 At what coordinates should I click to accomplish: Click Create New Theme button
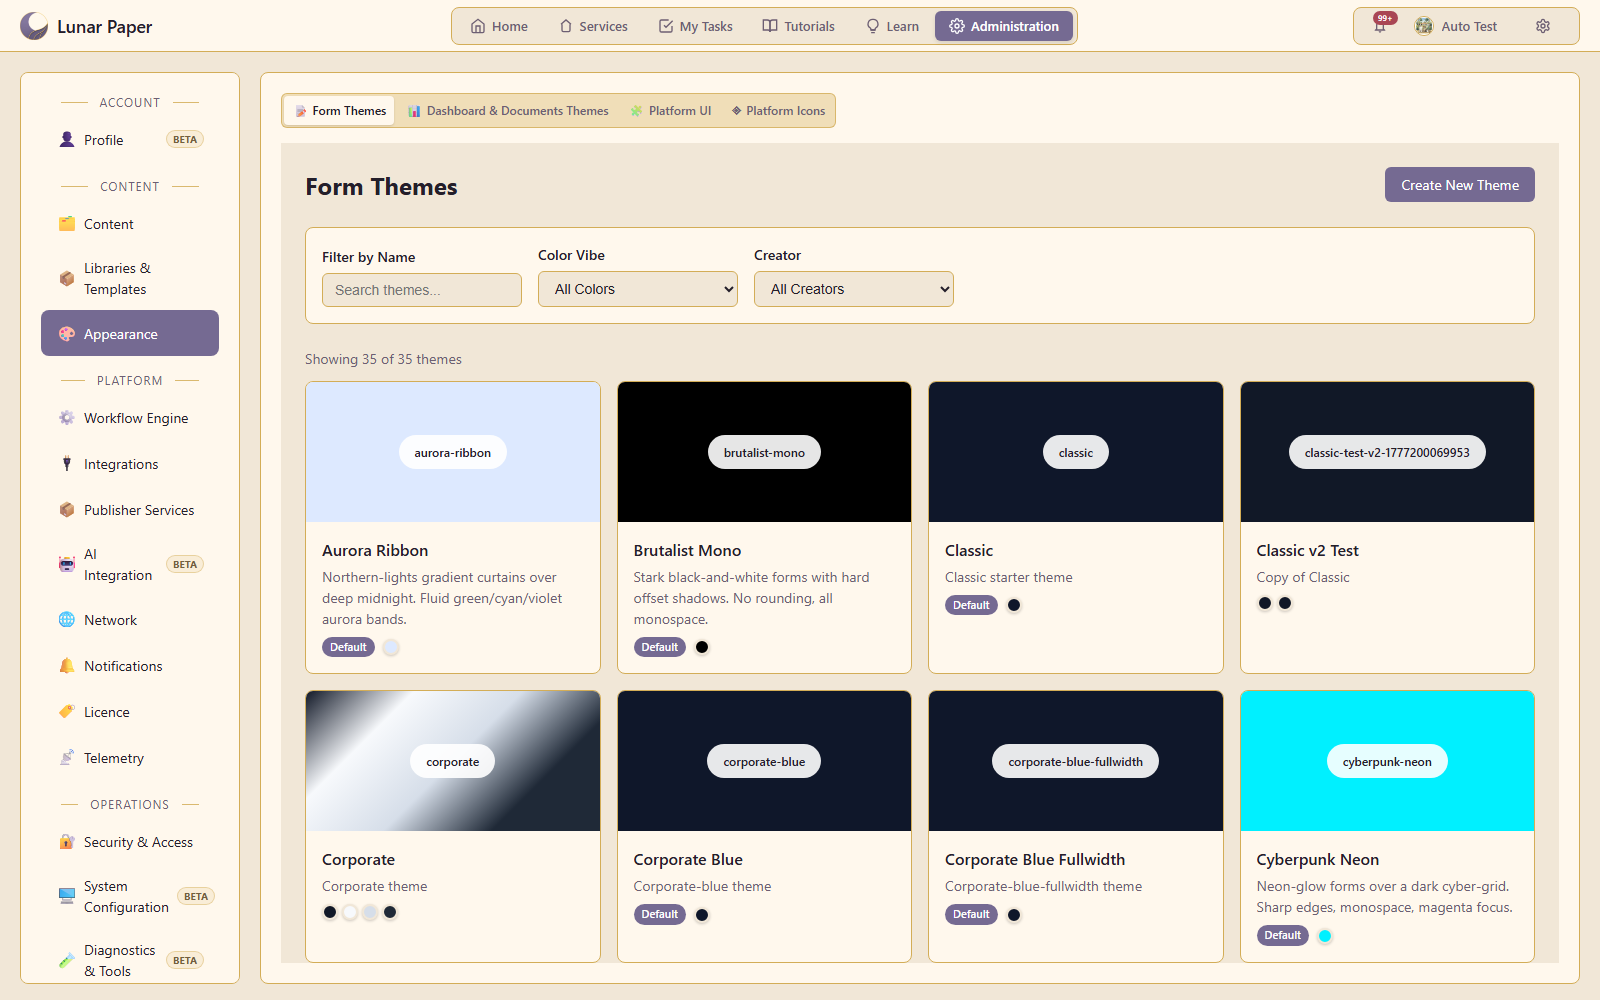point(1460,185)
